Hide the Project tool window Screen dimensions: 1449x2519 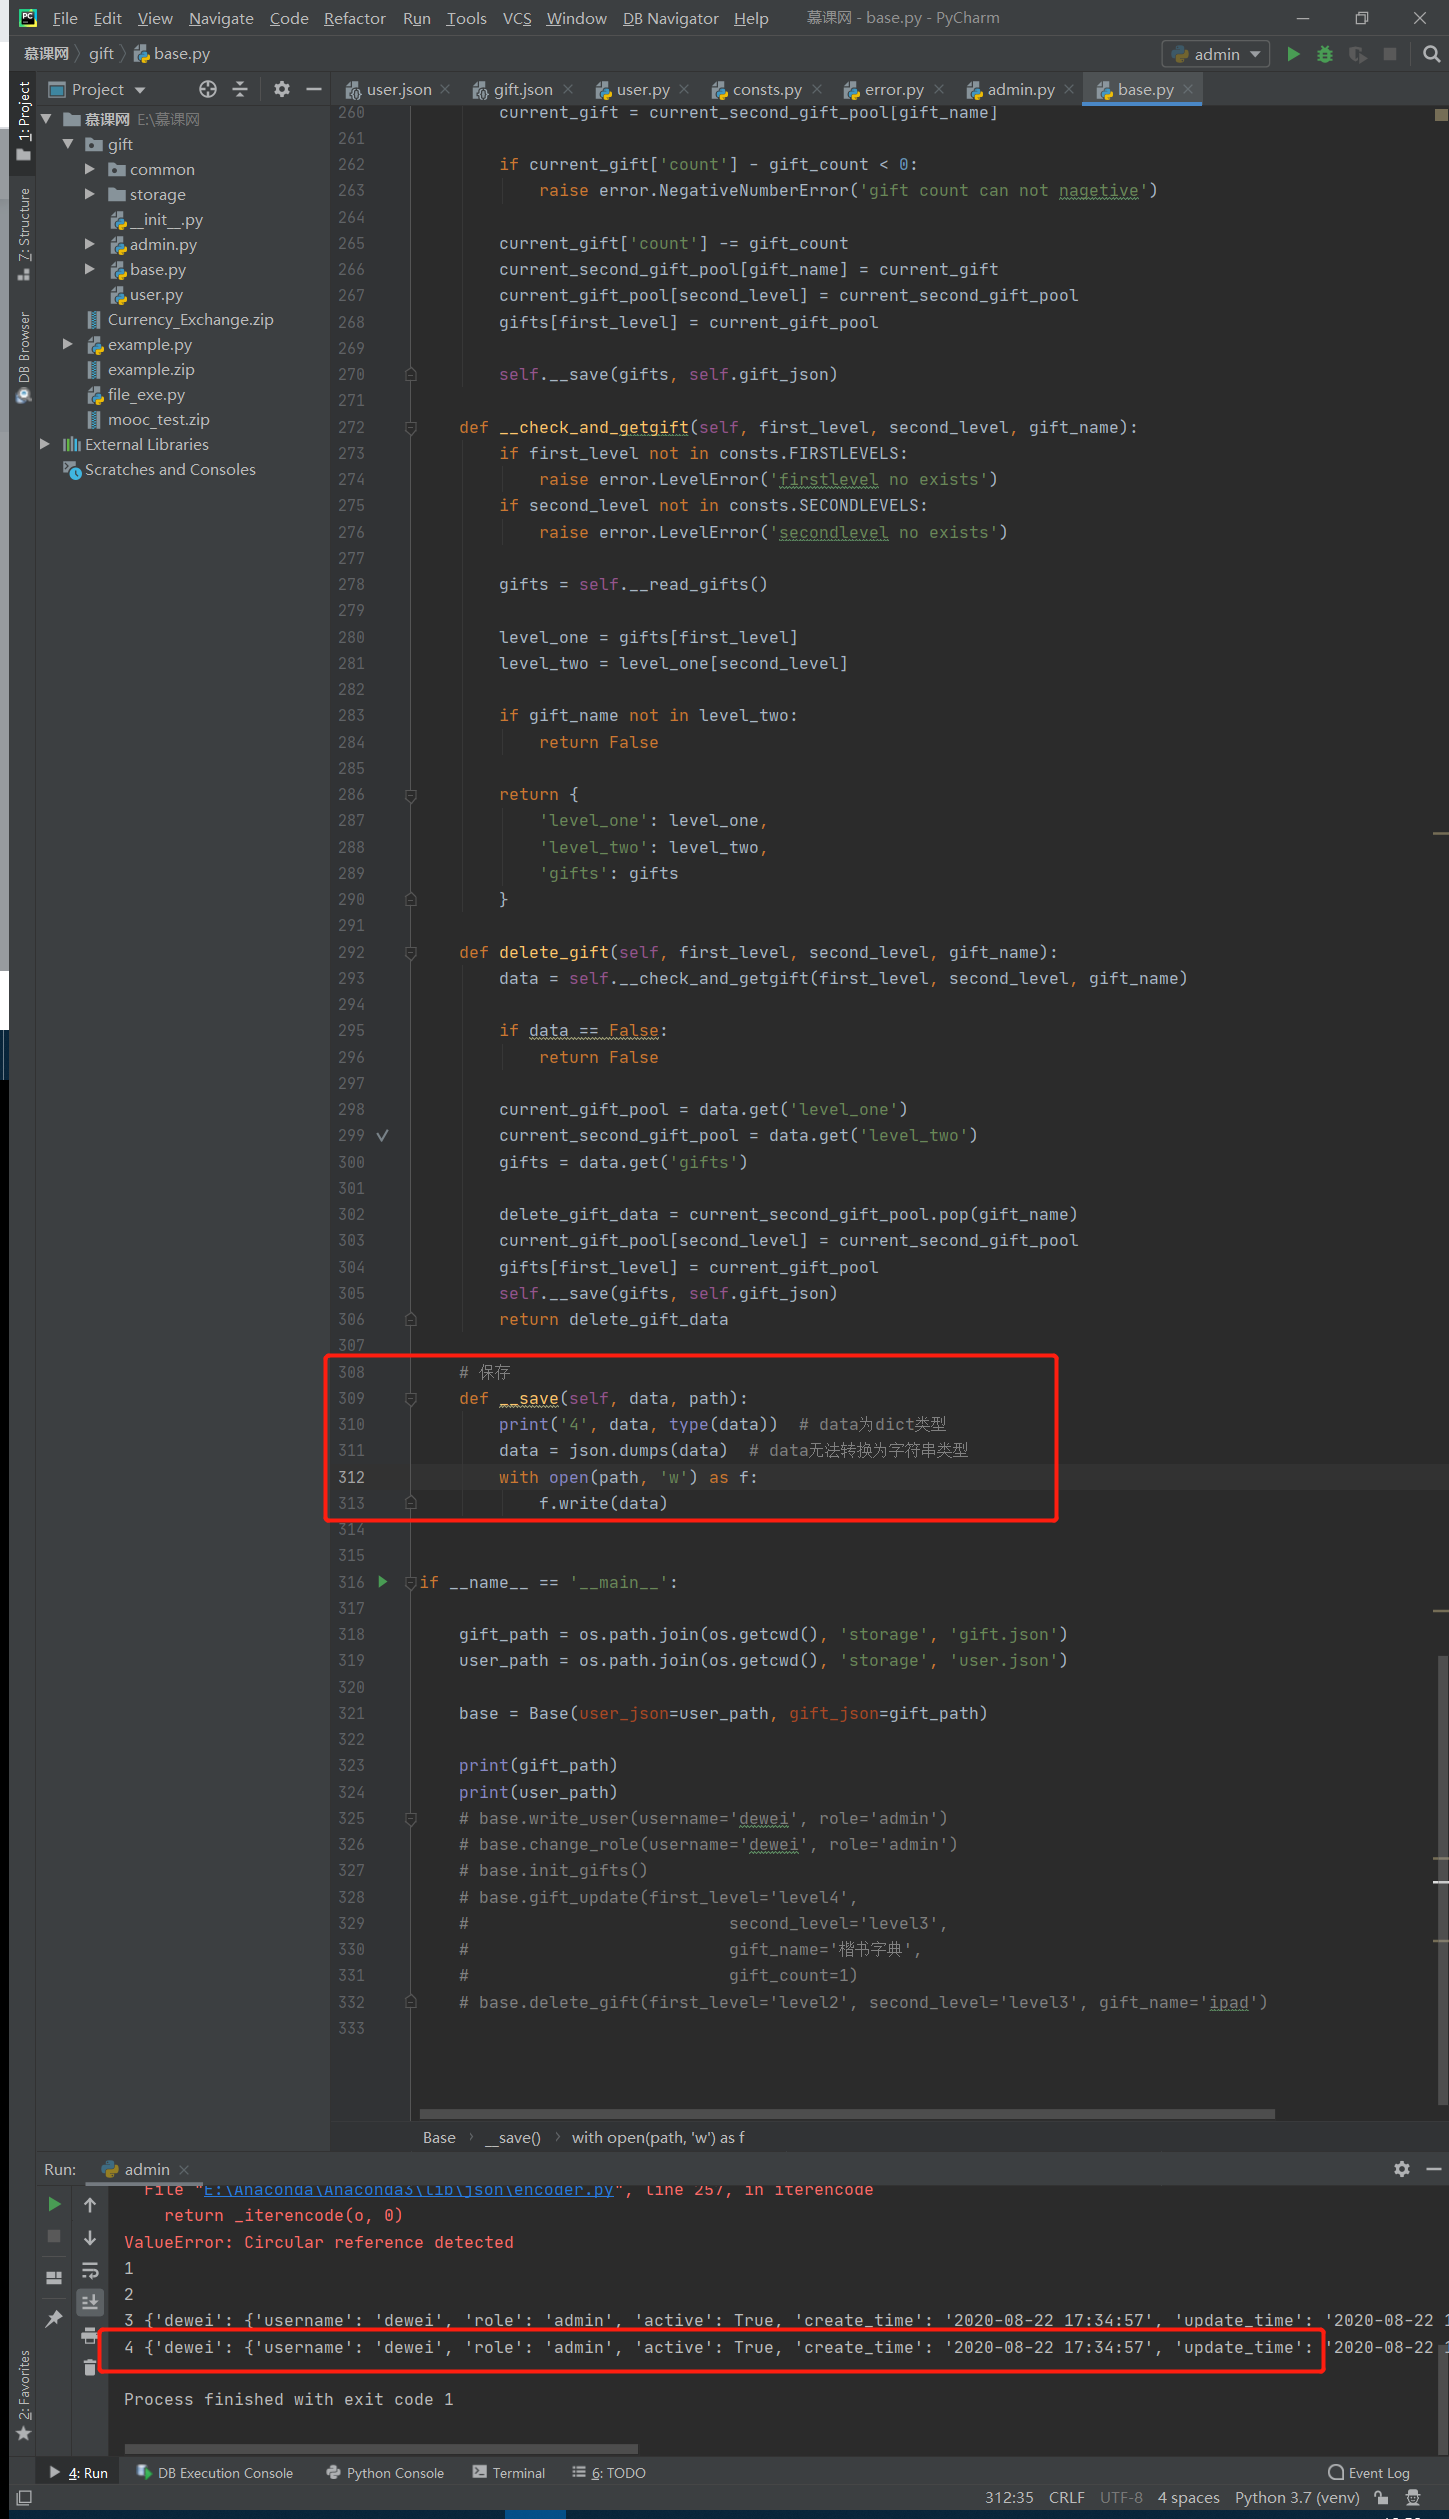point(314,89)
